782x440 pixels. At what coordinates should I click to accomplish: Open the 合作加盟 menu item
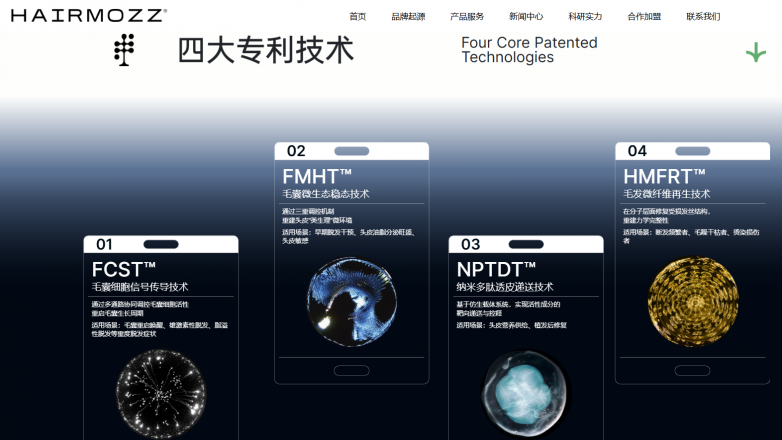(644, 16)
